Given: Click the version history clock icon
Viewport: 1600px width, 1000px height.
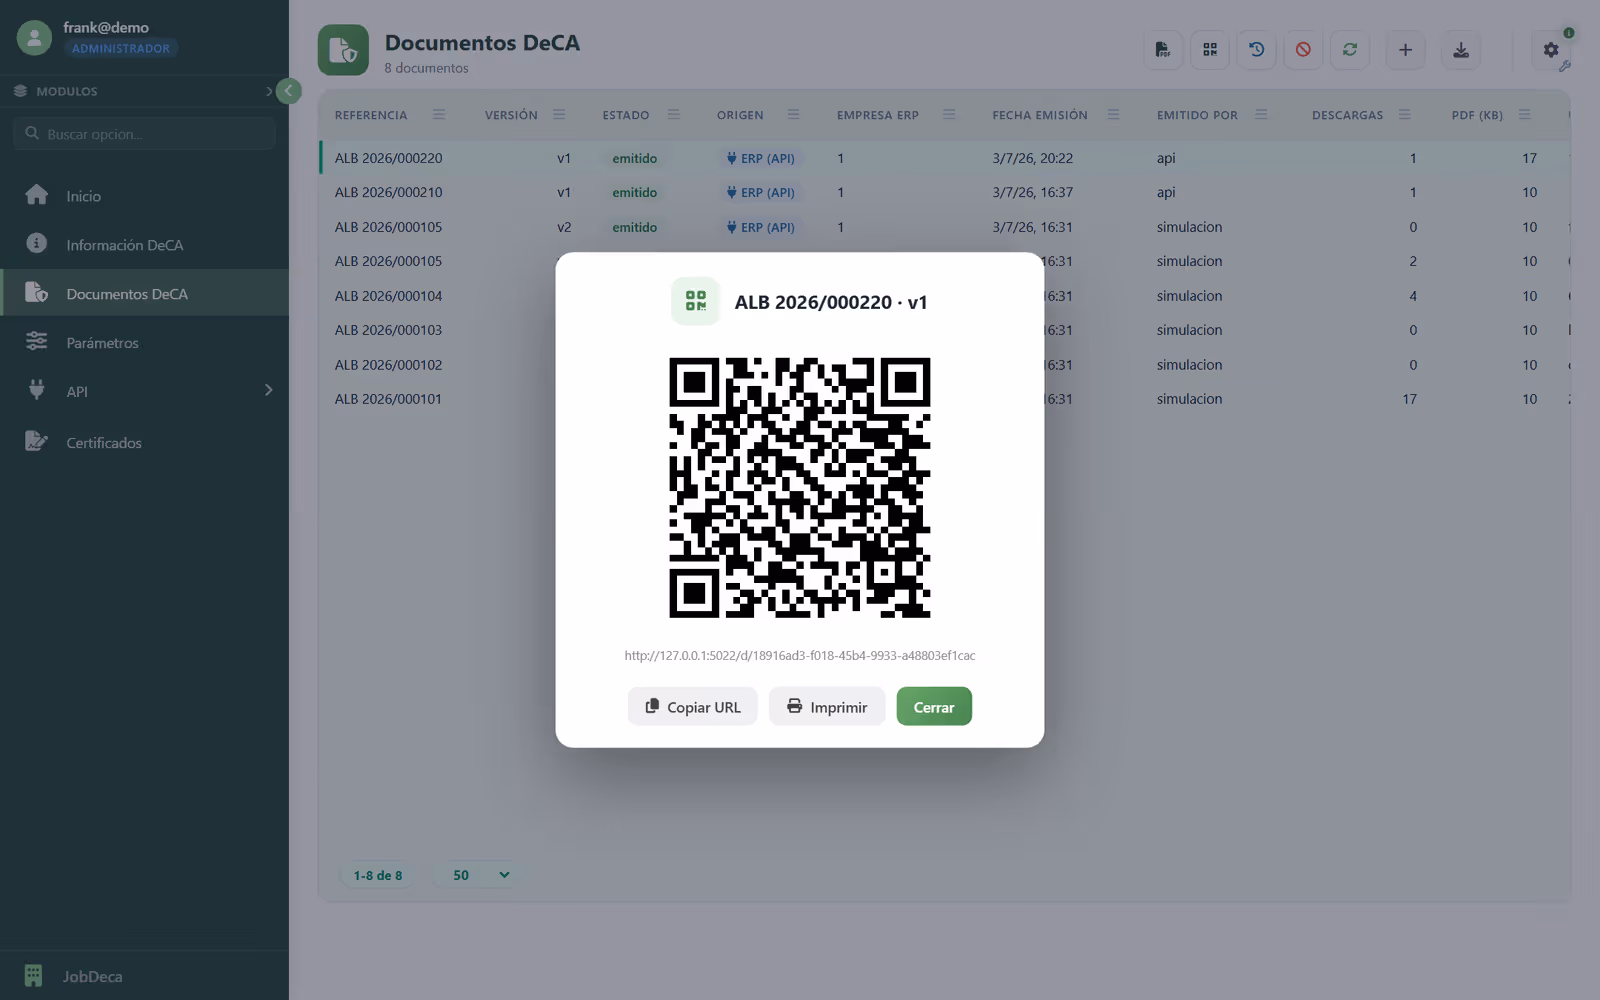Looking at the screenshot, I should pos(1257,50).
